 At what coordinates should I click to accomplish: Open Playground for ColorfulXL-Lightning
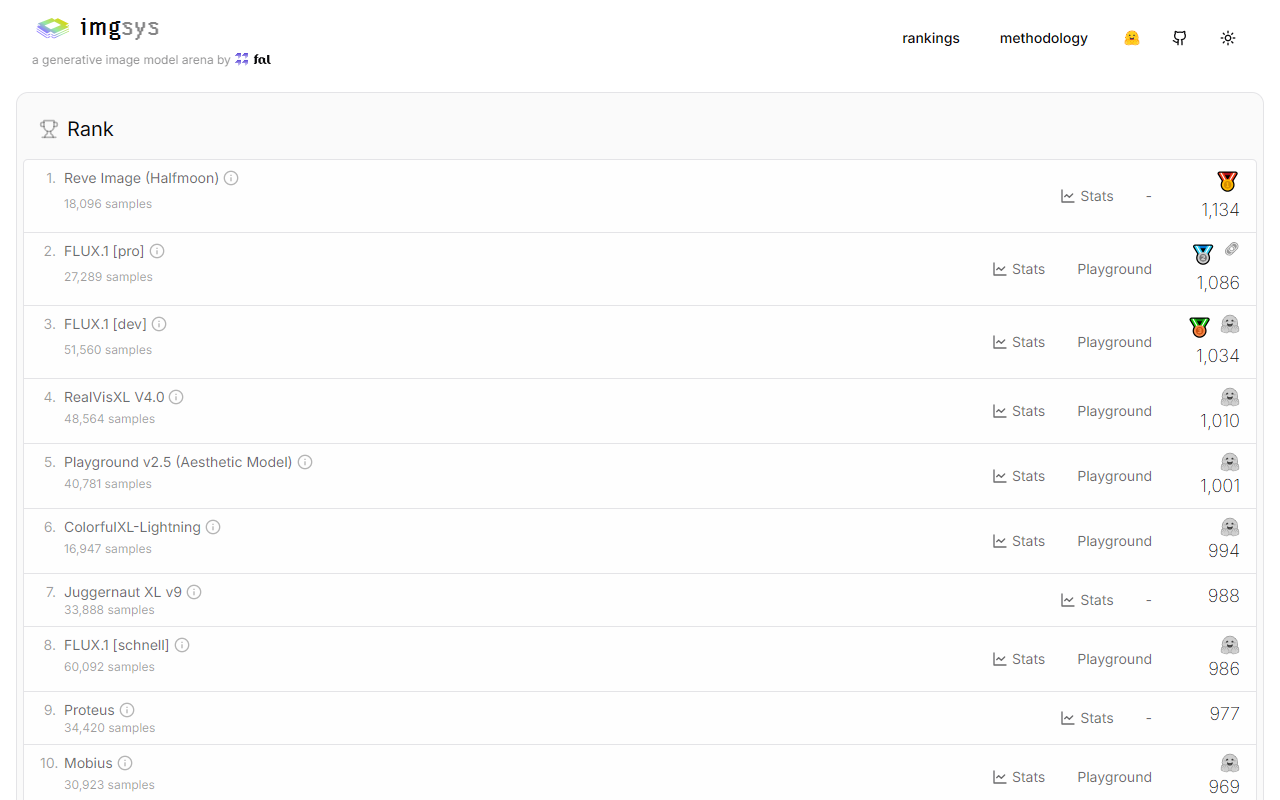pyautogui.click(x=1114, y=541)
